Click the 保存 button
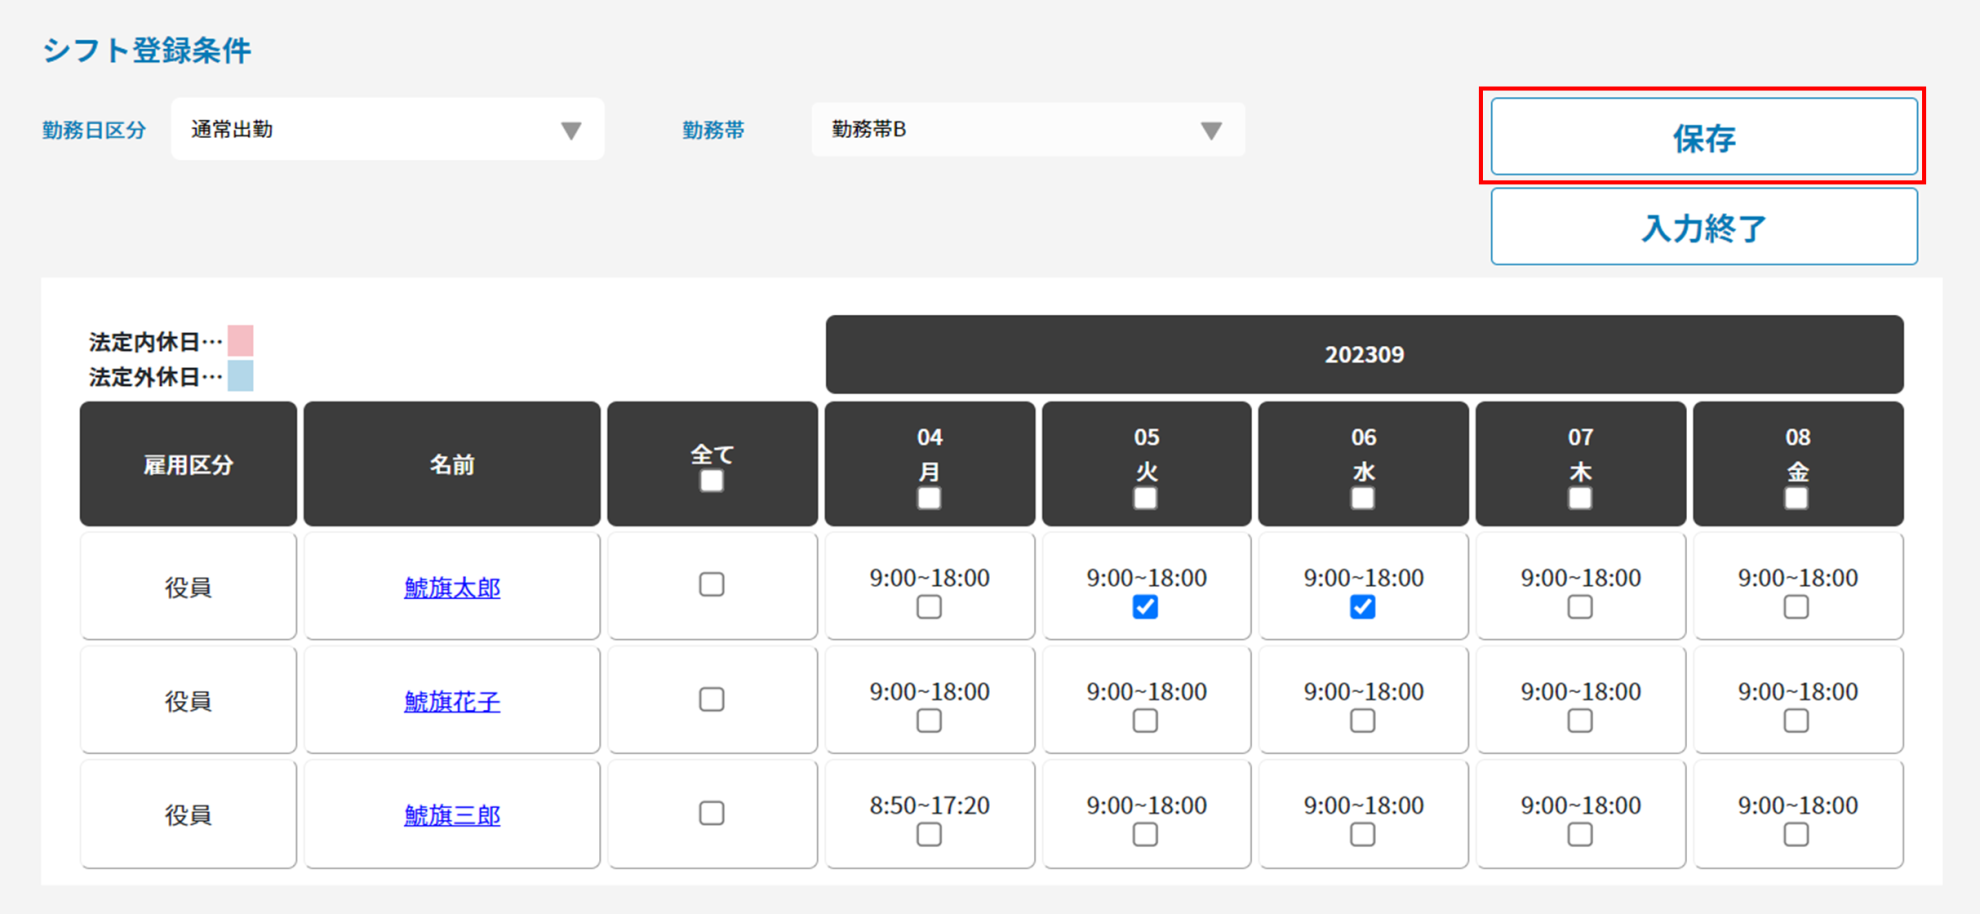1980x914 pixels. click(1703, 137)
